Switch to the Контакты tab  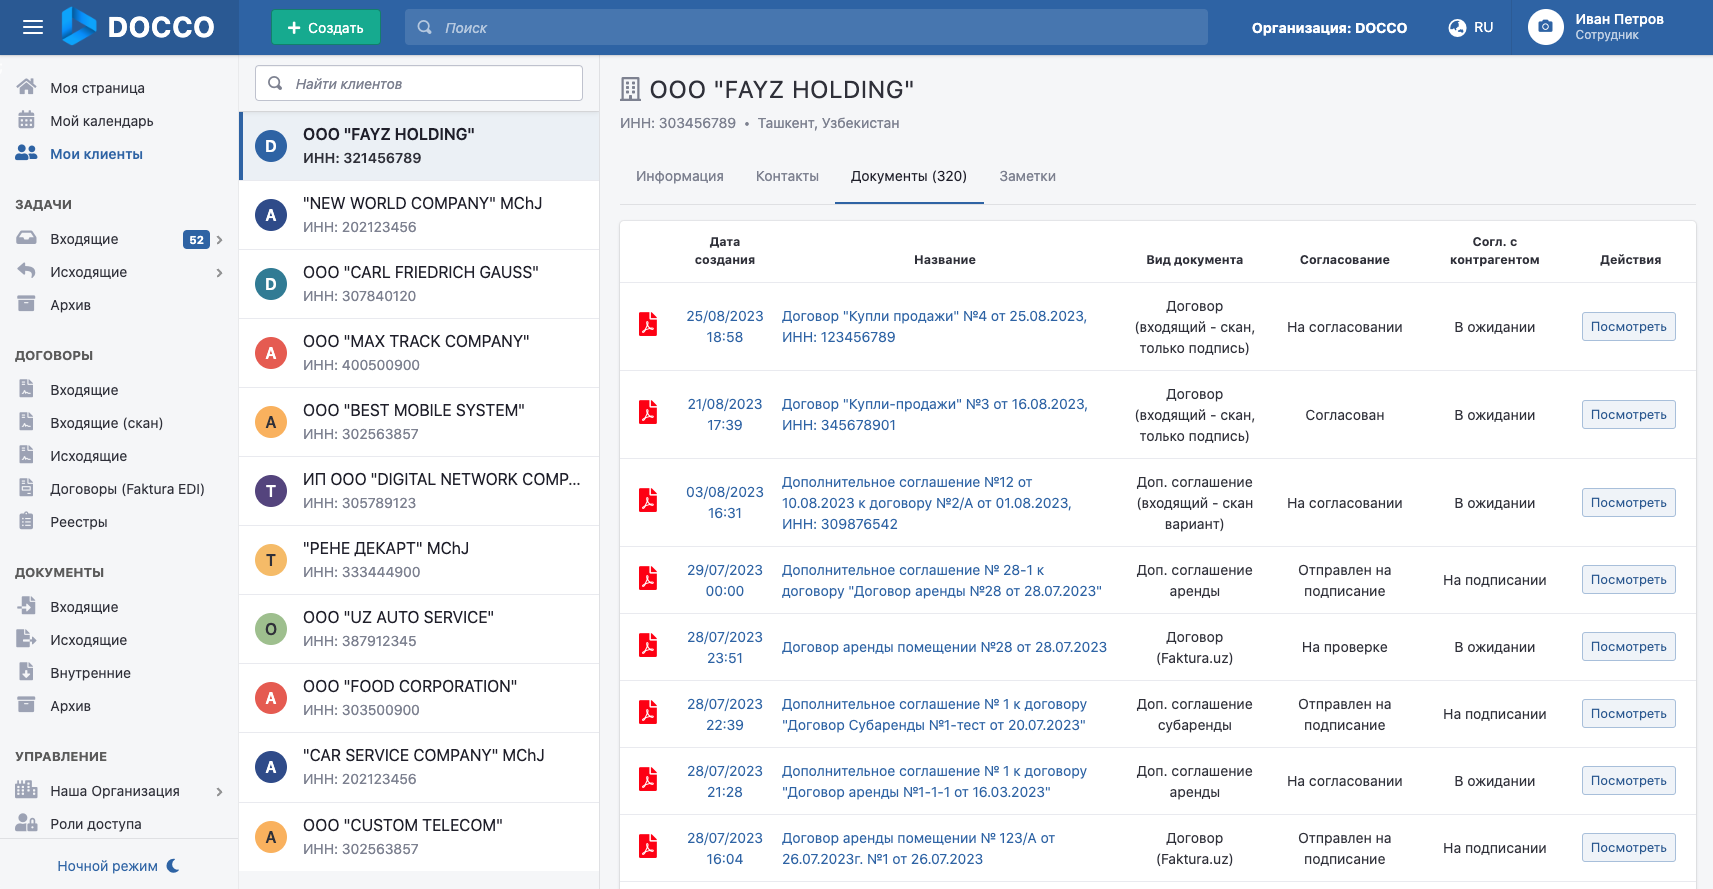pos(787,176)
